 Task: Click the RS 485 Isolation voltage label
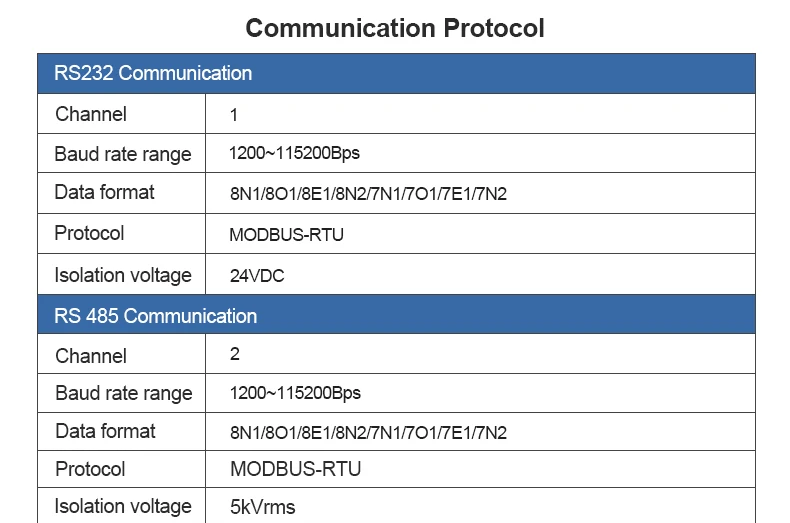(123, 506)
